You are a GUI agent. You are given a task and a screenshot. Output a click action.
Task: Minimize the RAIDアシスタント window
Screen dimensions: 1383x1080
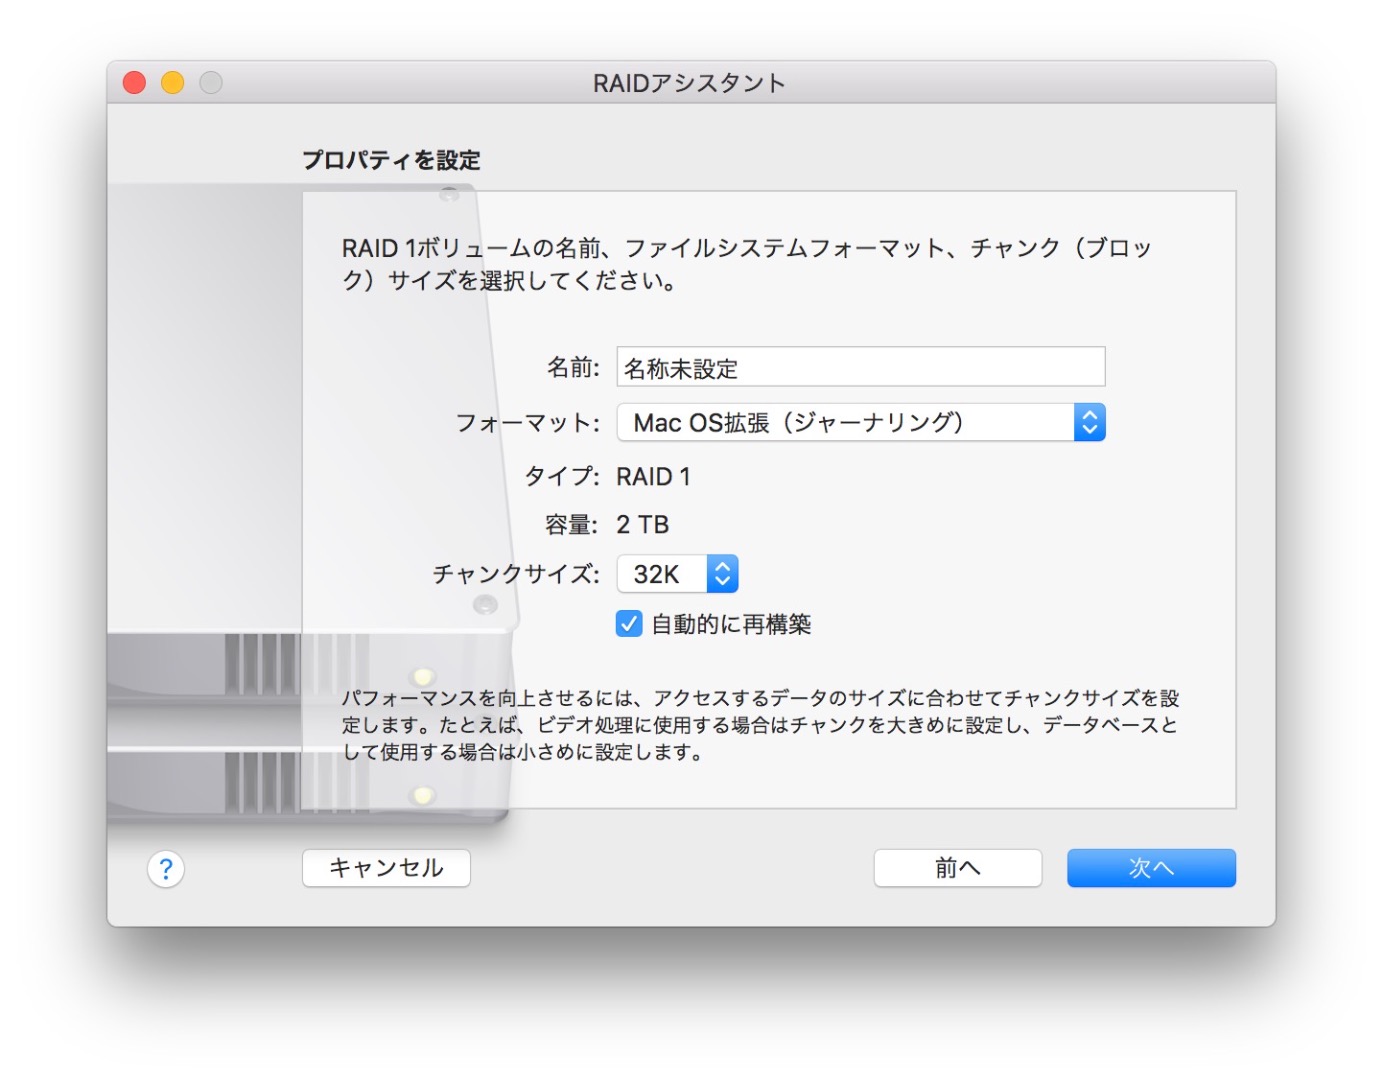173,83
